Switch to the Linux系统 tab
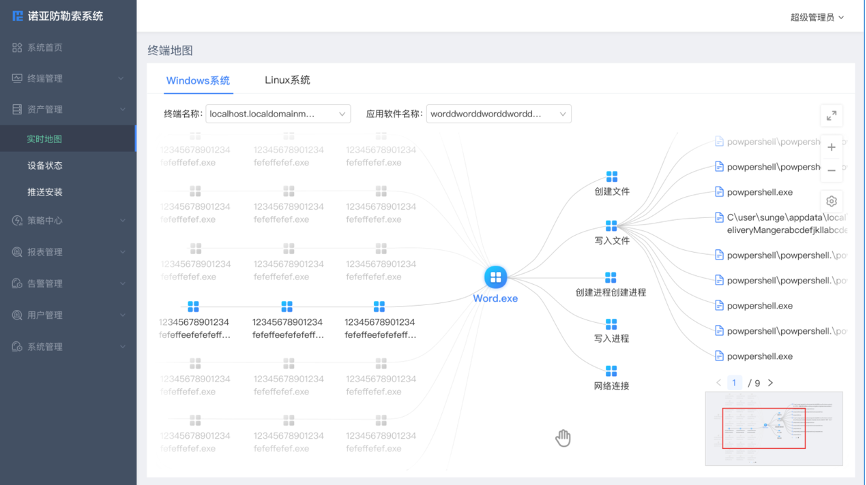The height and width of the screenshot is (485, 866). coord(287,80)
